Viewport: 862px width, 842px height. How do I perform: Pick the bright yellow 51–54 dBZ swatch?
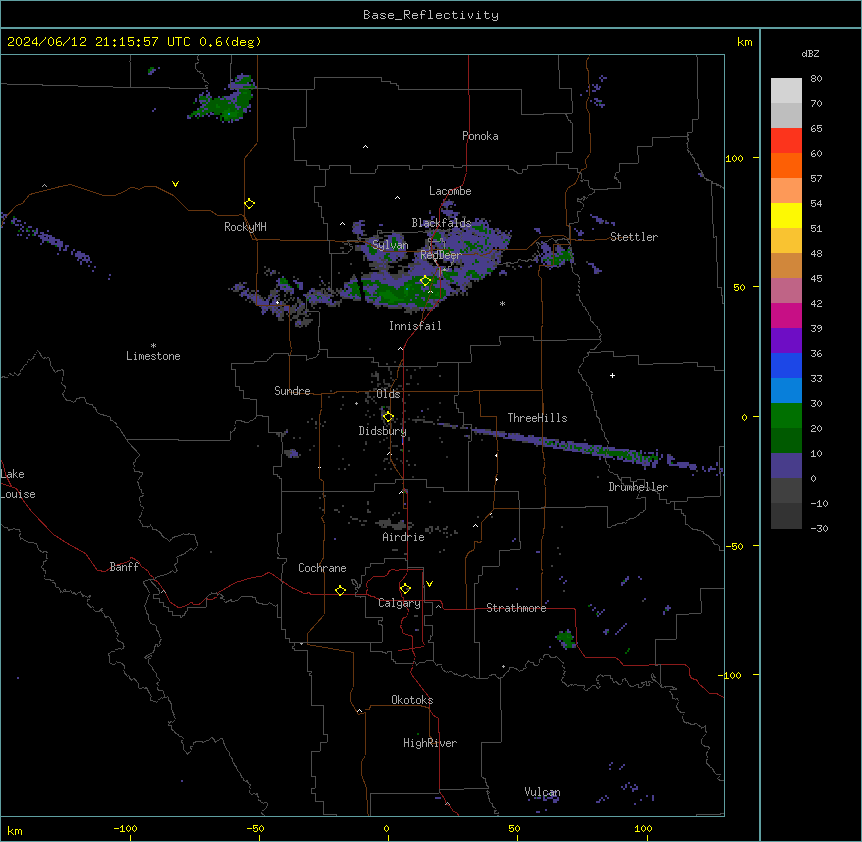click(786, 215)
